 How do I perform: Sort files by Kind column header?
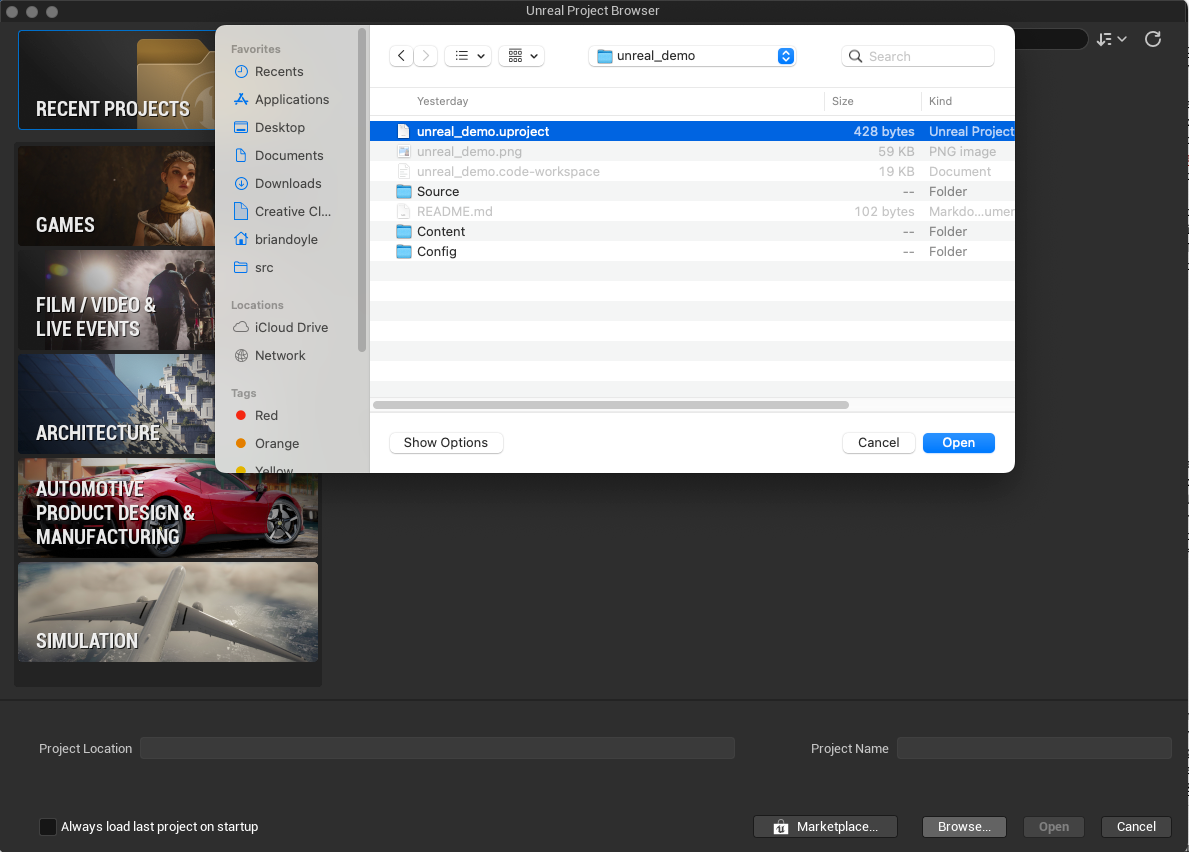point(940,101)
